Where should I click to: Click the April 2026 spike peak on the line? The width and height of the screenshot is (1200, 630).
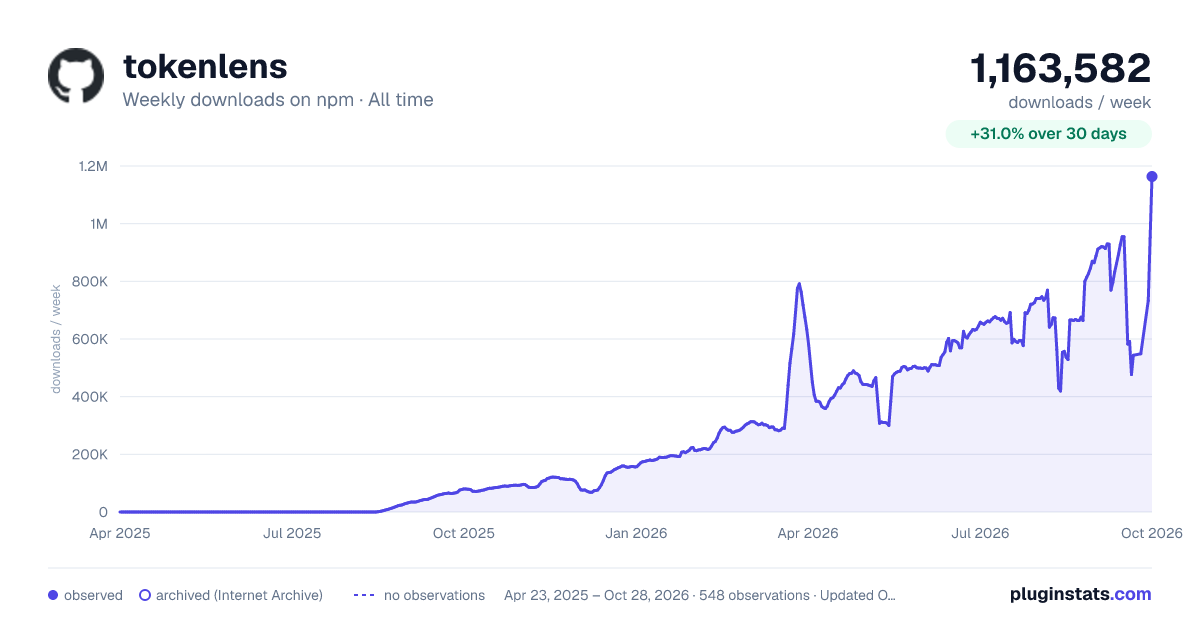tap(799, 284)
